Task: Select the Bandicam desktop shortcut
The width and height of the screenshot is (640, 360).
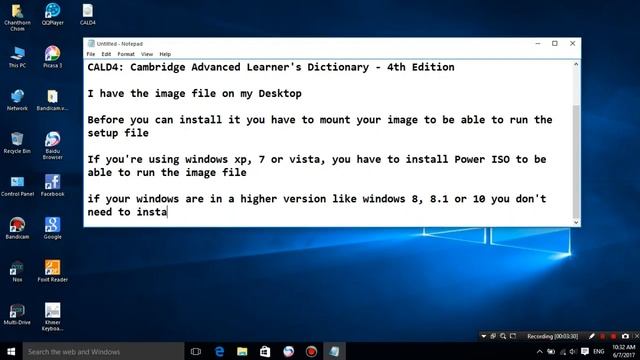Action: click(x=17, y=229)
